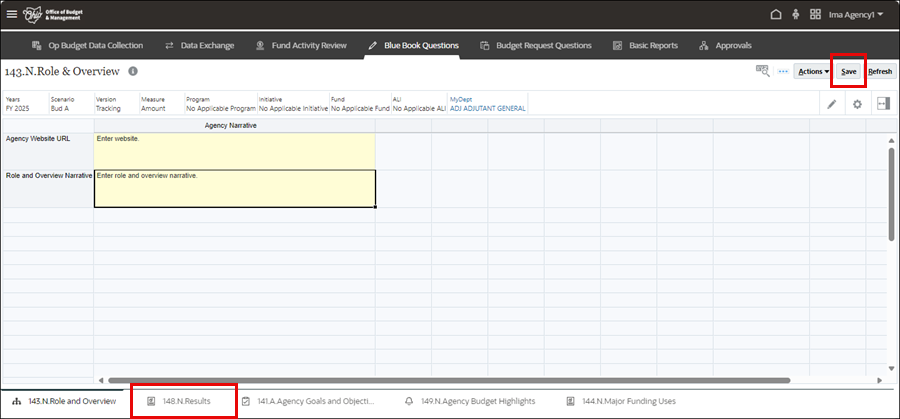Click the pencil edit icon
900x419 pixels.
tap(832, 104)
